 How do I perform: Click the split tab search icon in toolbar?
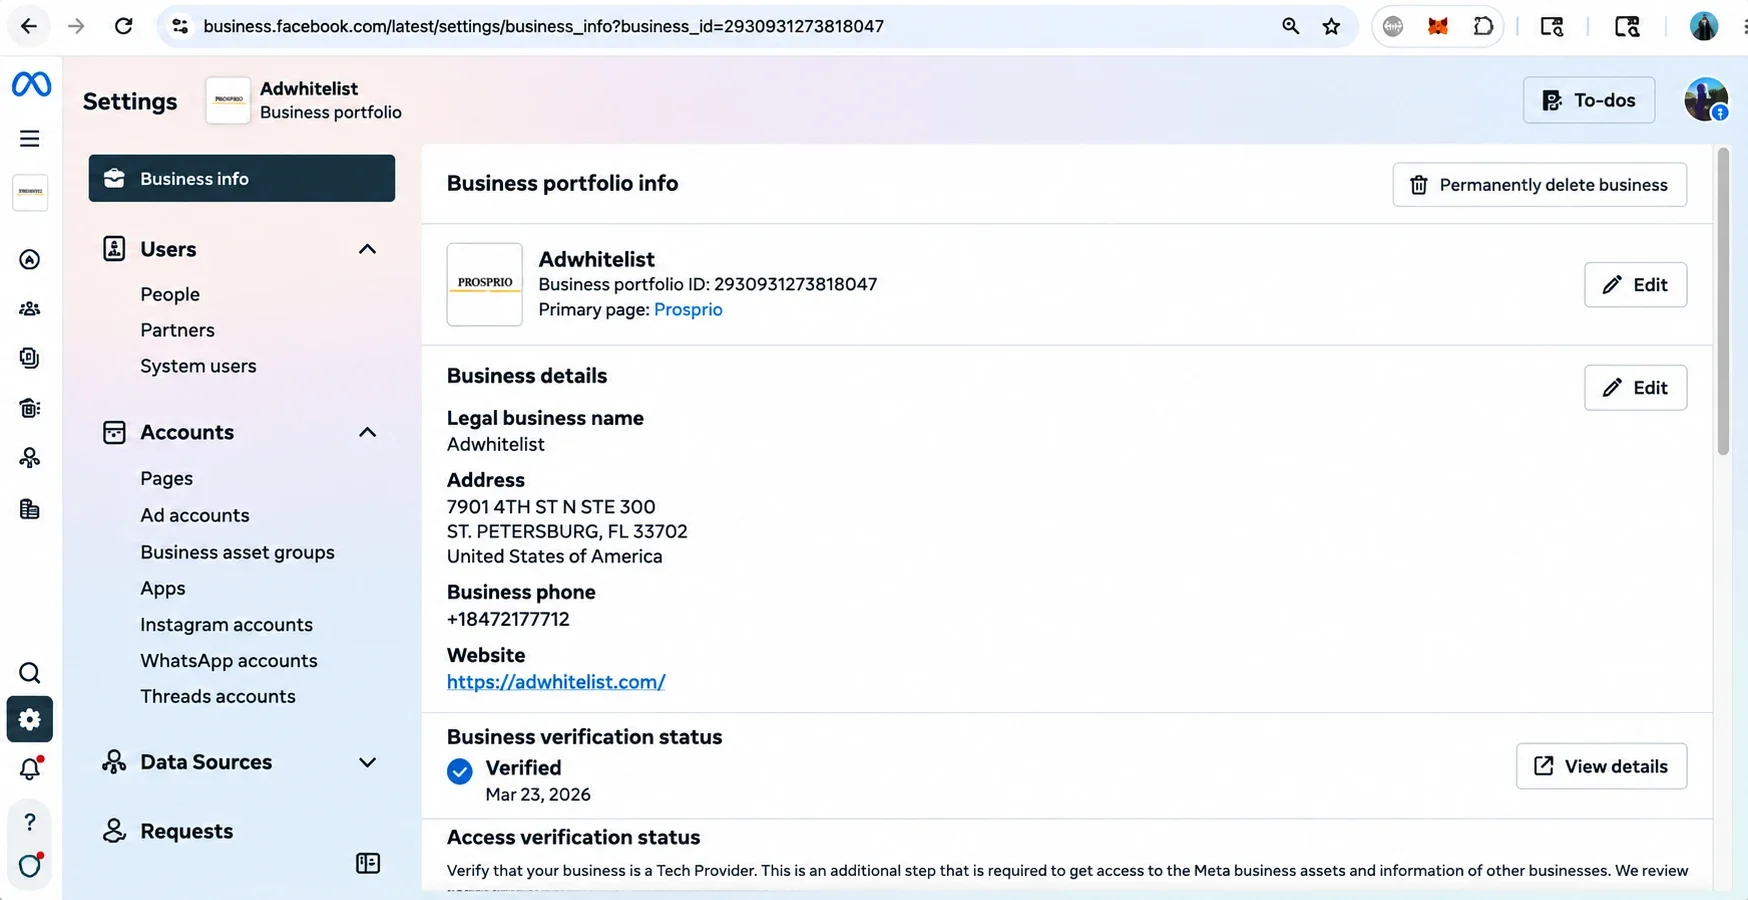(1552, 26)
